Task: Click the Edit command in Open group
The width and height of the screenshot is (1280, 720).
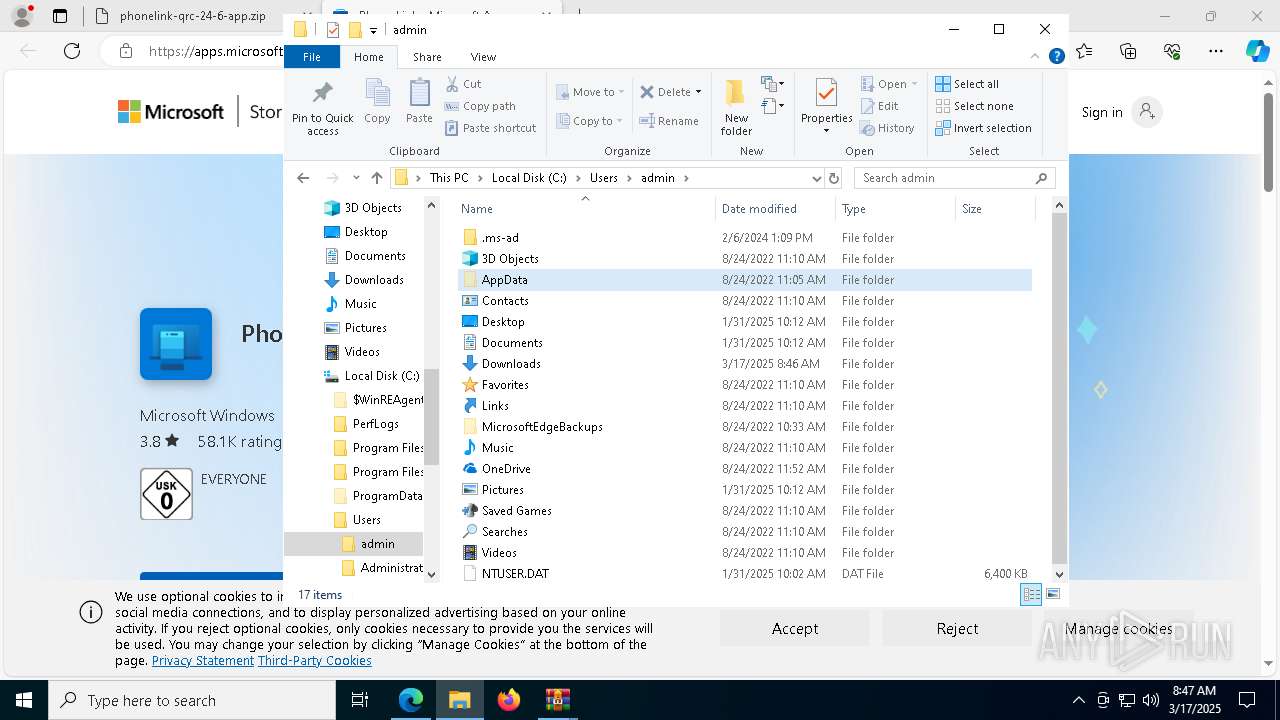Action: 879,106
